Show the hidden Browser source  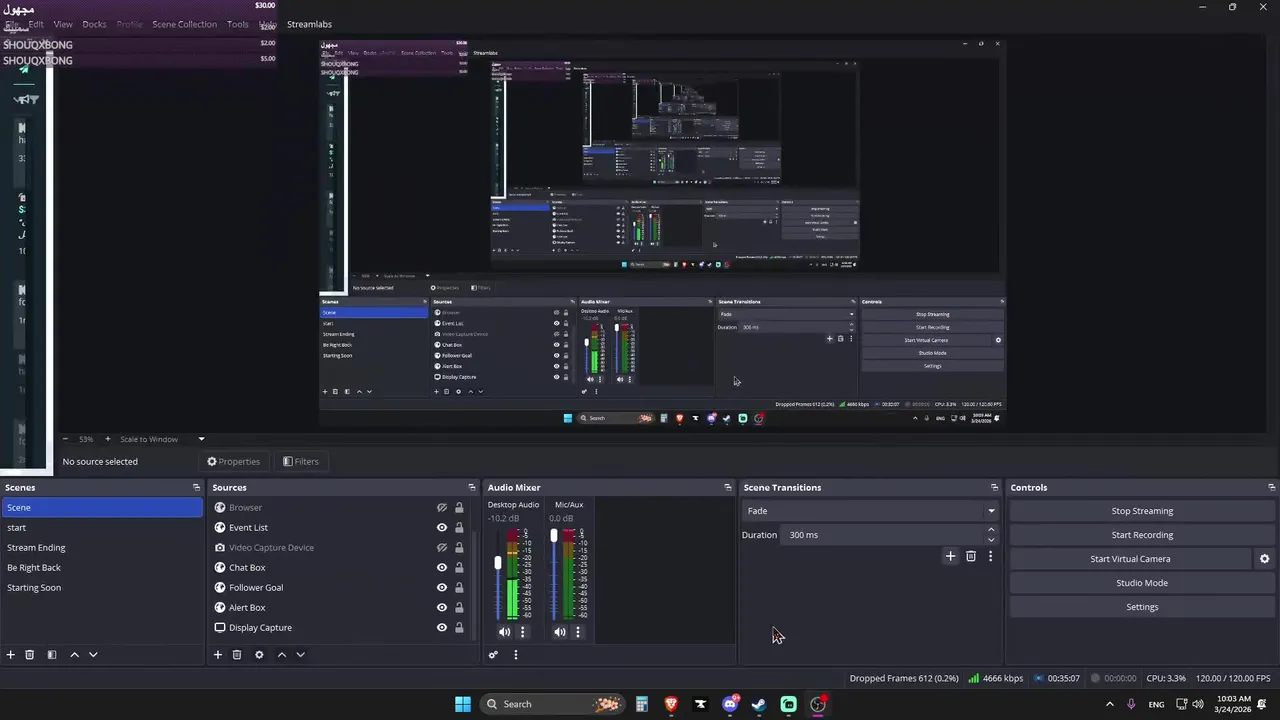tap(441, 508)
